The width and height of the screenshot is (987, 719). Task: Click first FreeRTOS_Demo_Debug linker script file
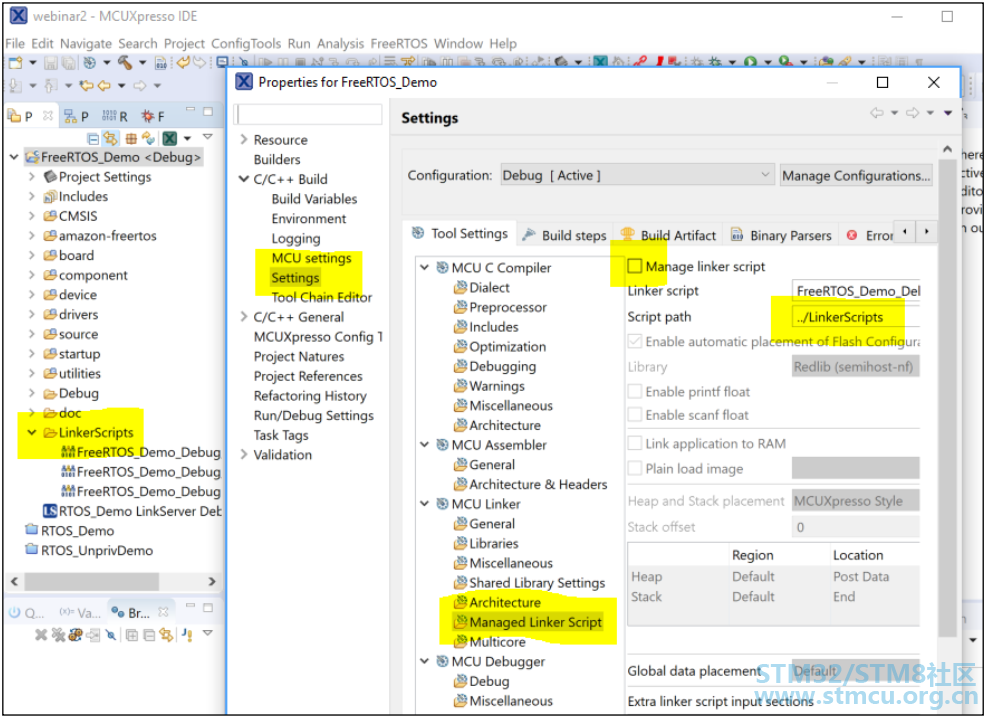point(140,452)
